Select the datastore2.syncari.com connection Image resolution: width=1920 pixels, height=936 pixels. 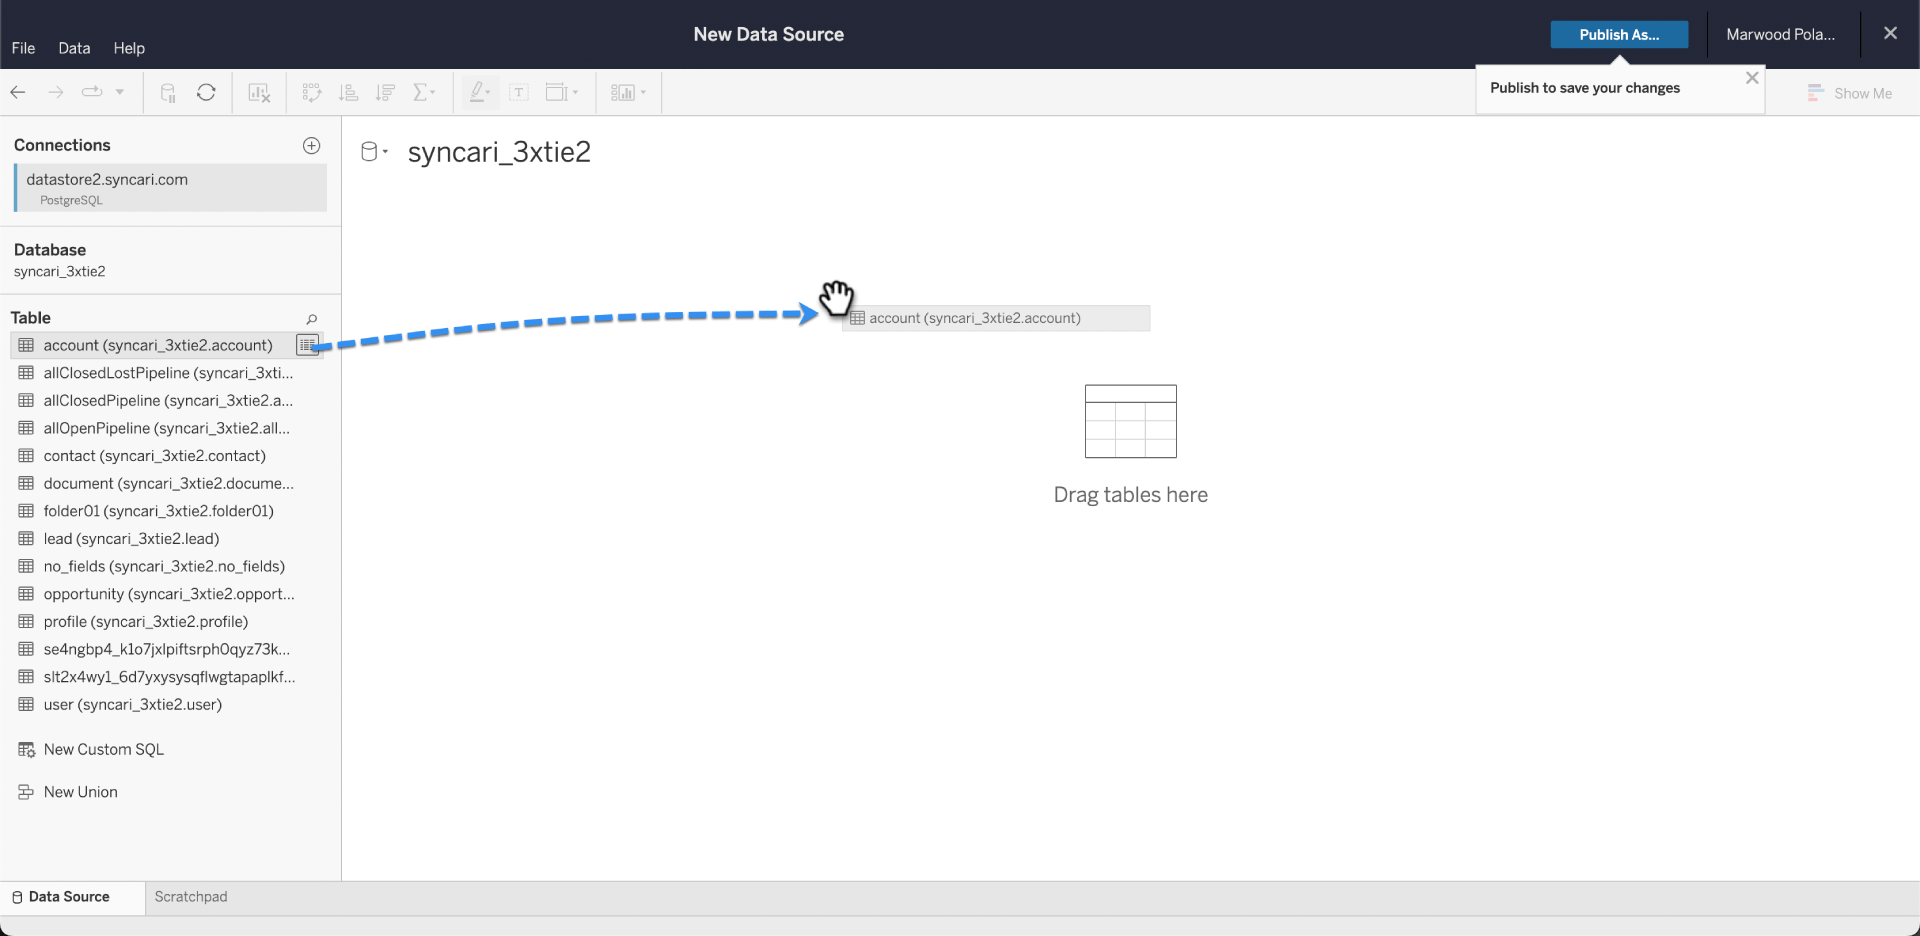[x=171, y=188]
